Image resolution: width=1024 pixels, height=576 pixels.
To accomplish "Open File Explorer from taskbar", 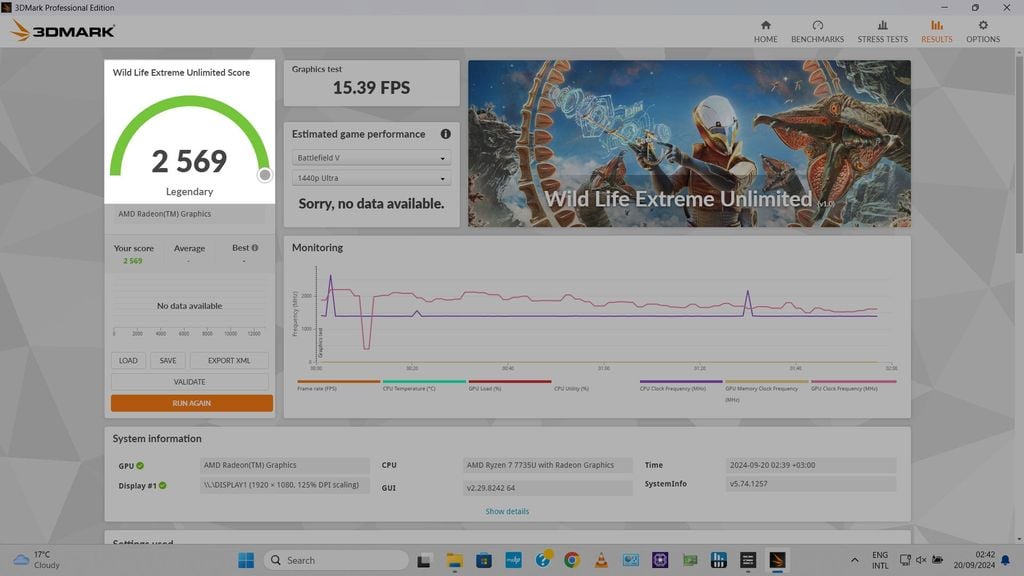I will click(454, 560).
